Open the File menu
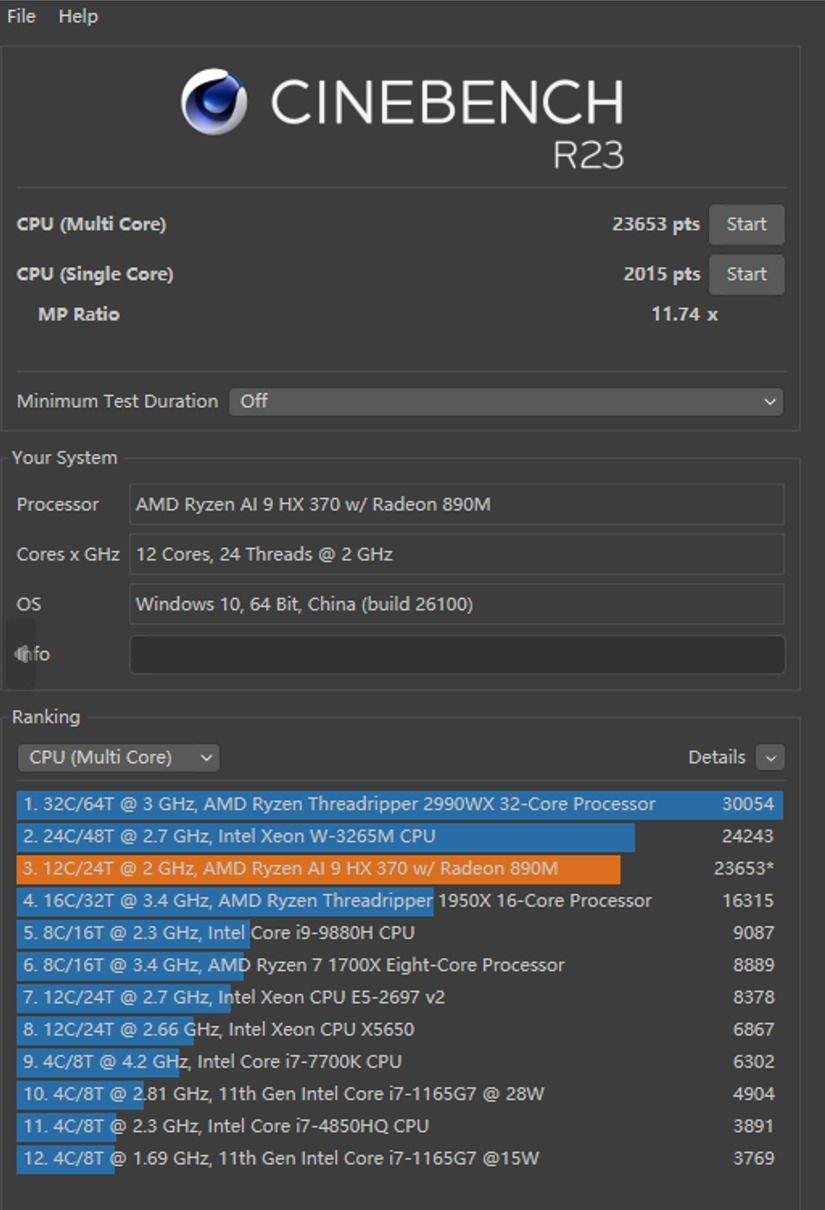The image size is (825, 1210). coord(21,16)
